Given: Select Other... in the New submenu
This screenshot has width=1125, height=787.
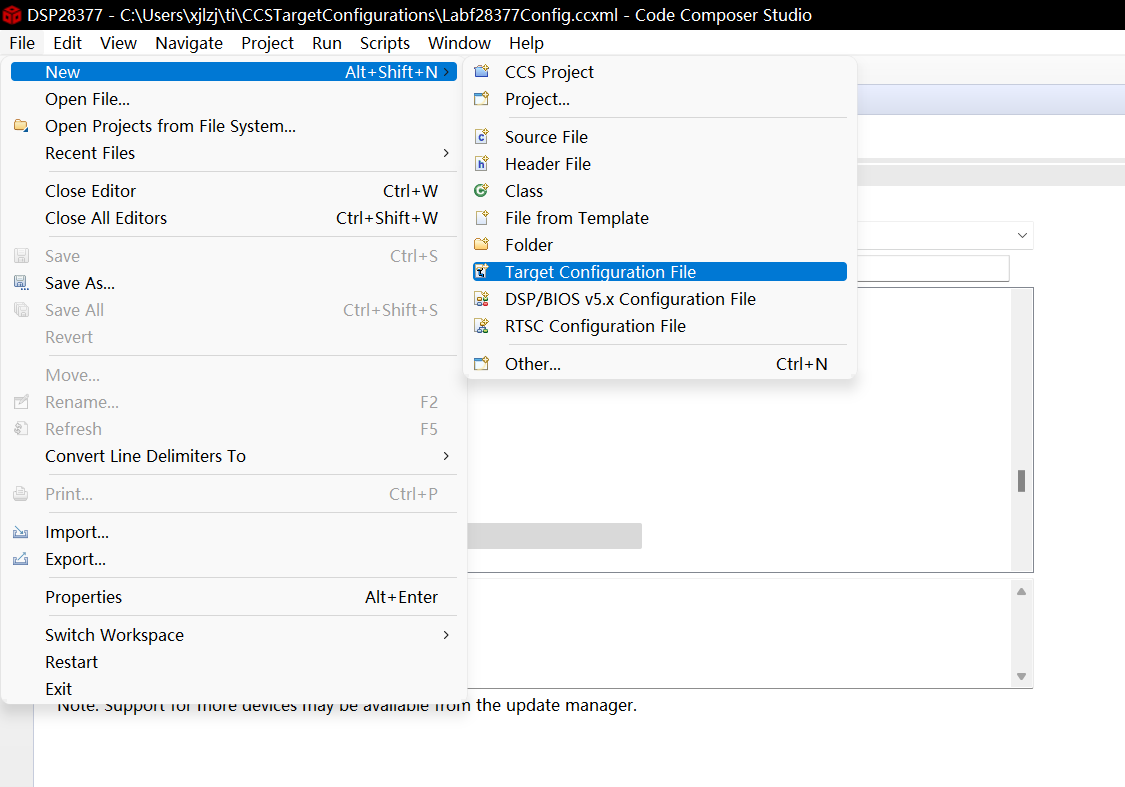Looking at the screenshot, I should (532, 364).
